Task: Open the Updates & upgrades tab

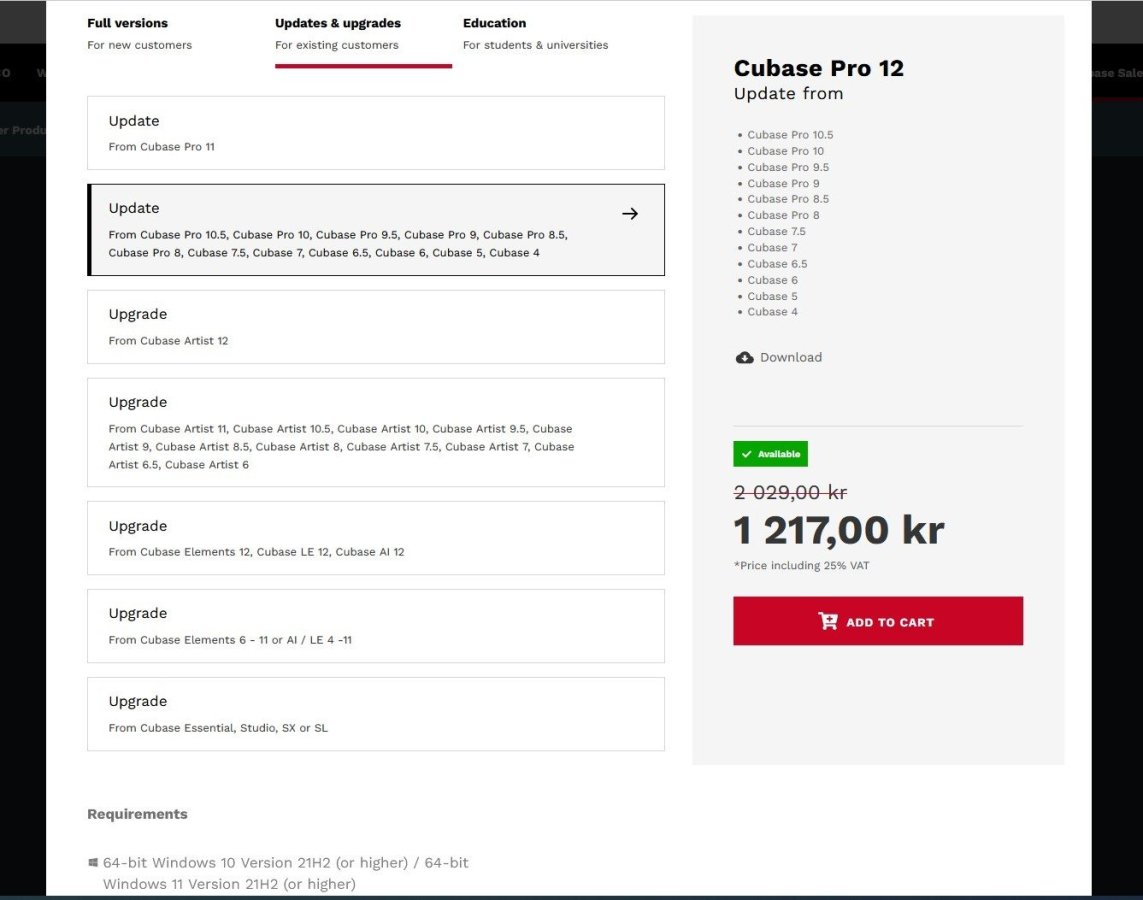Action: pyautogui.click(x=336, y=33)
